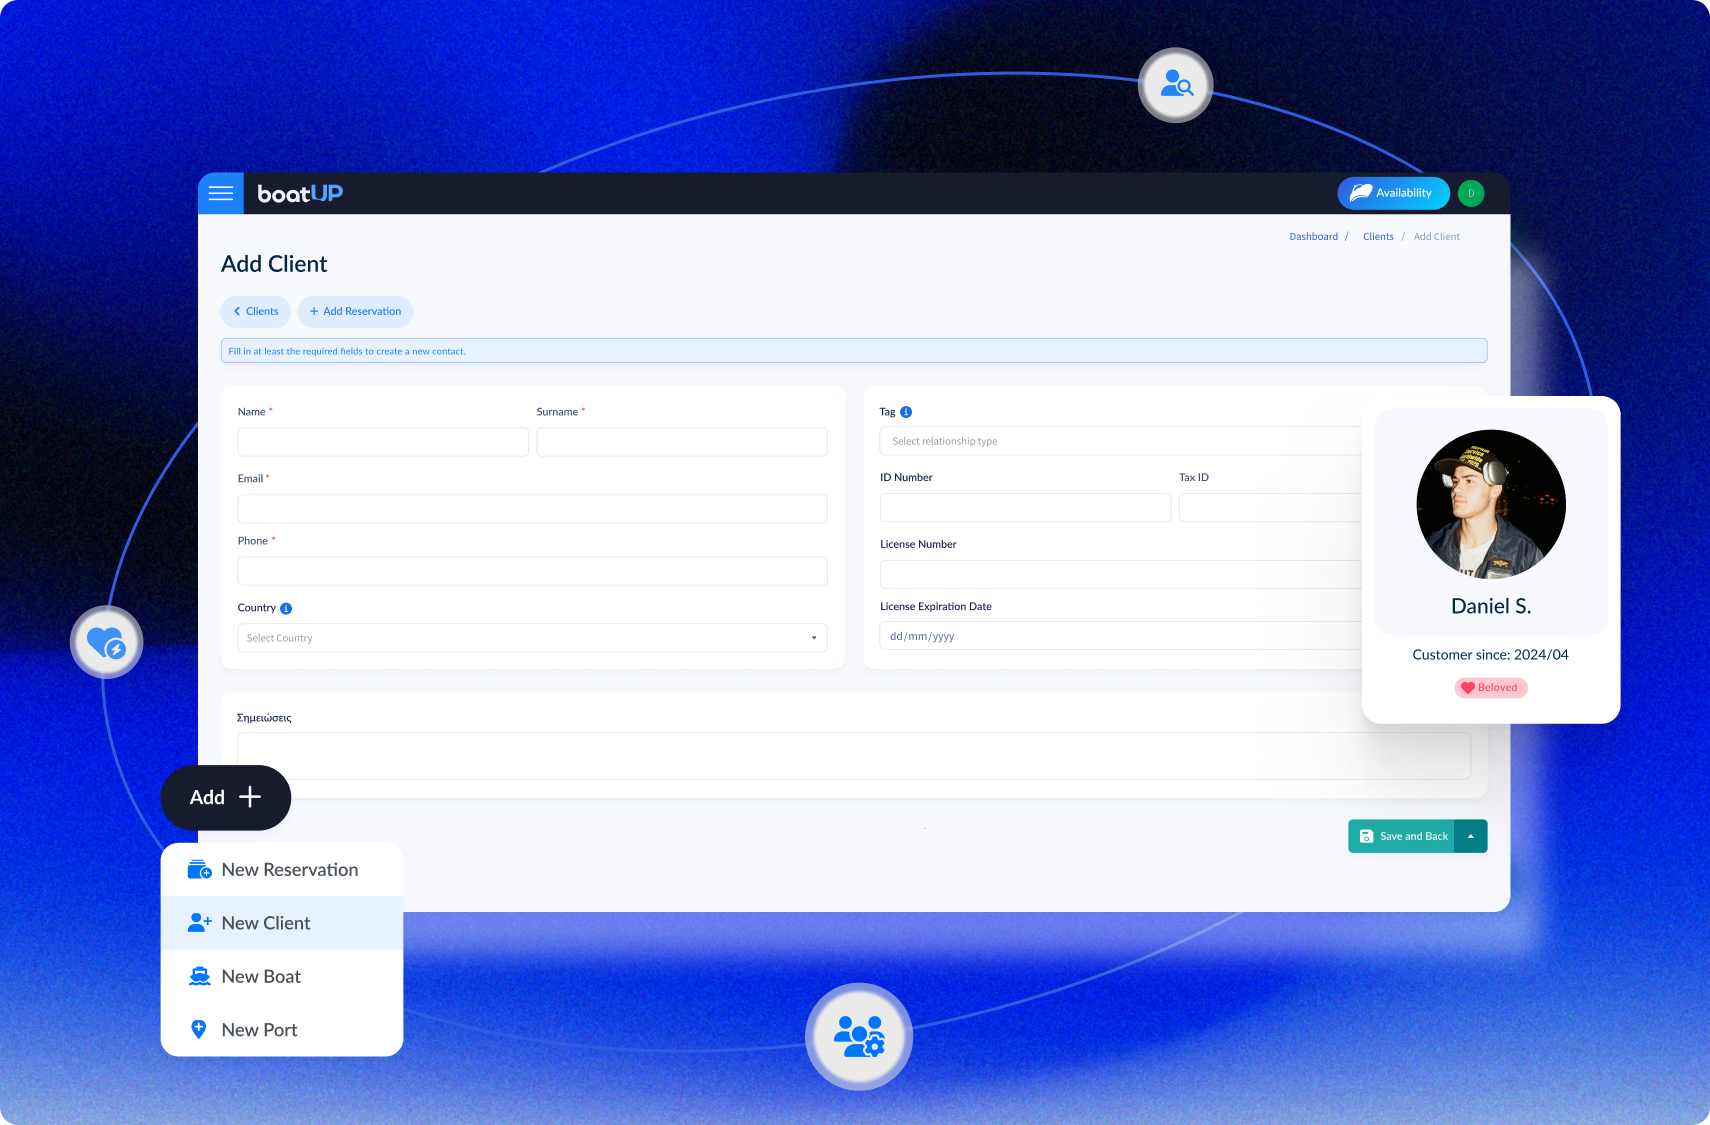Go back using the Clients button

pyautogui.click(x=256, y=311)
